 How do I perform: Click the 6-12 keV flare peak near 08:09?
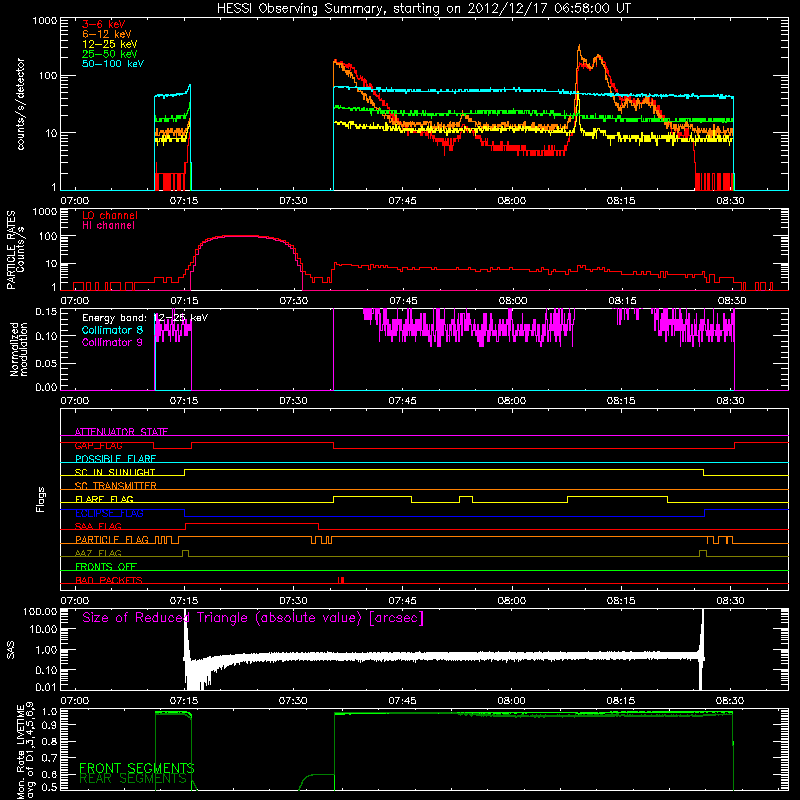coord(579,46)
